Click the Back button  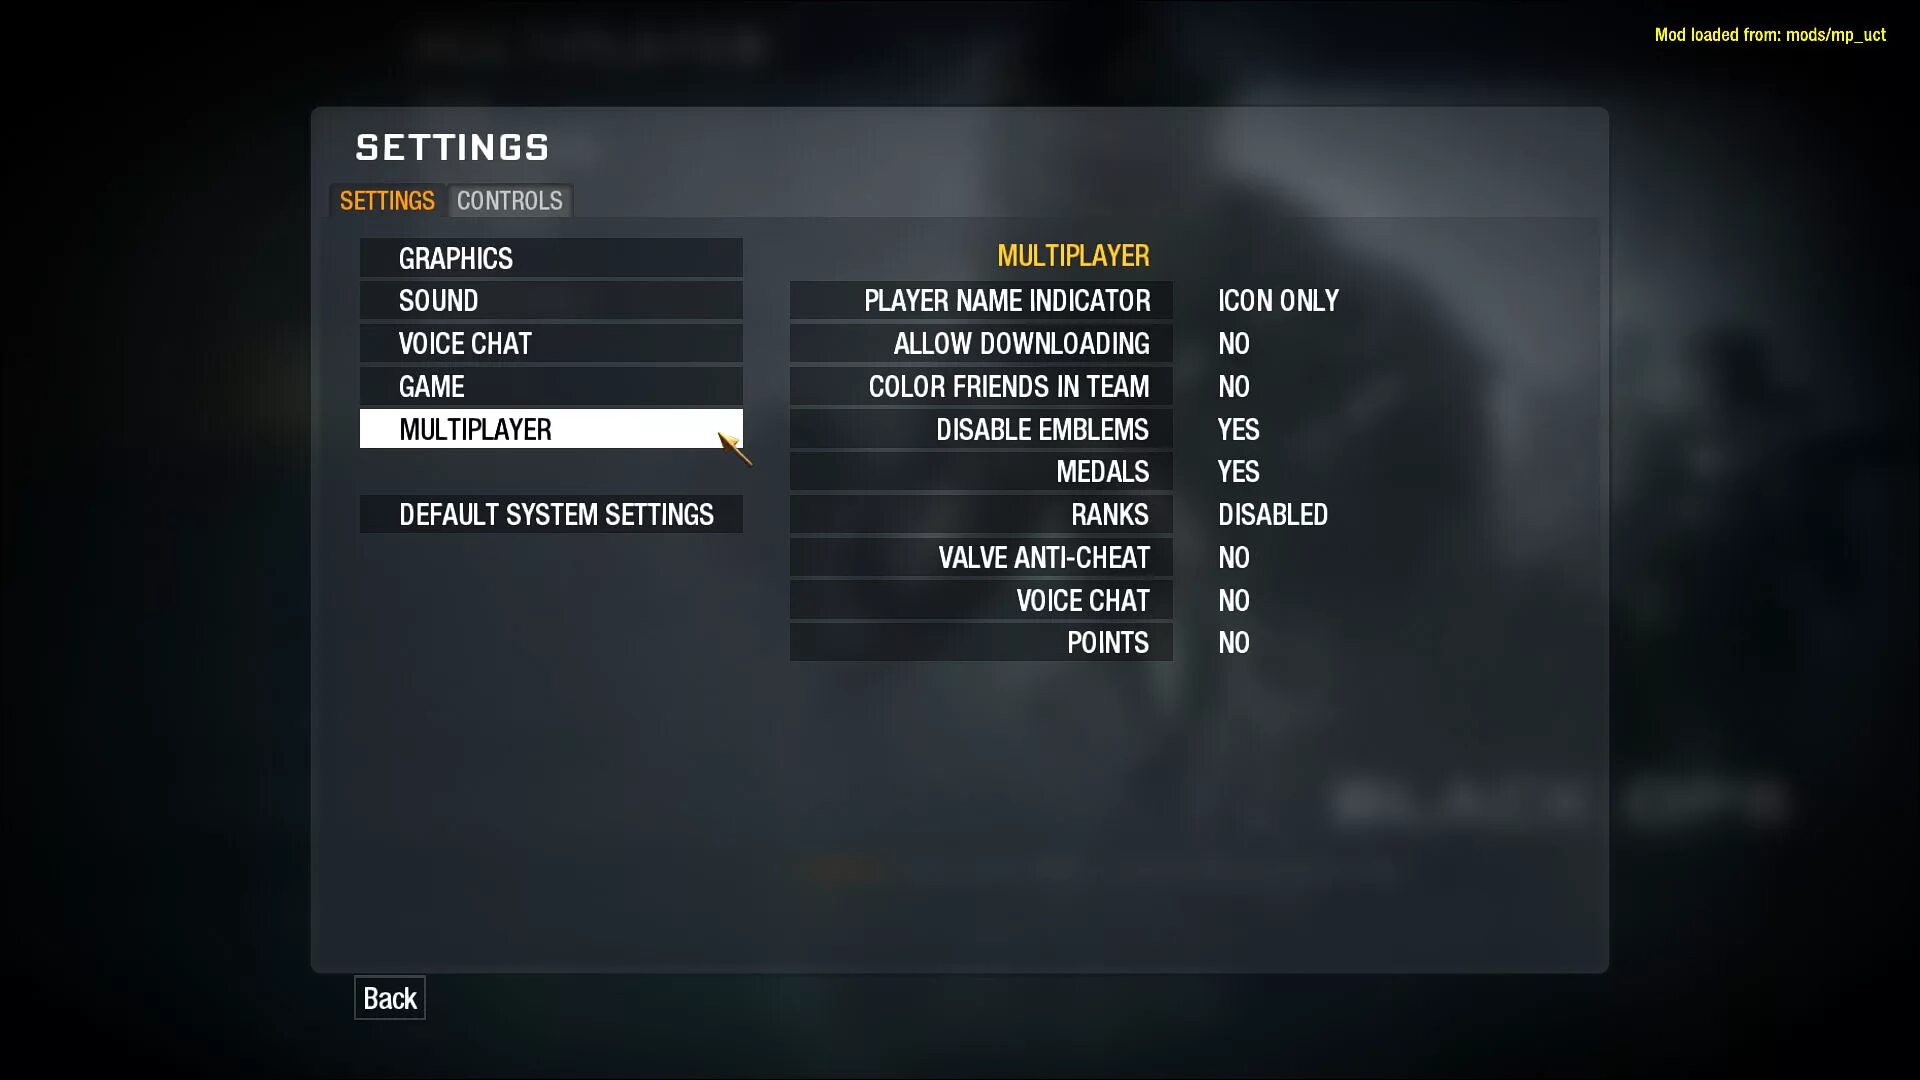390,998
